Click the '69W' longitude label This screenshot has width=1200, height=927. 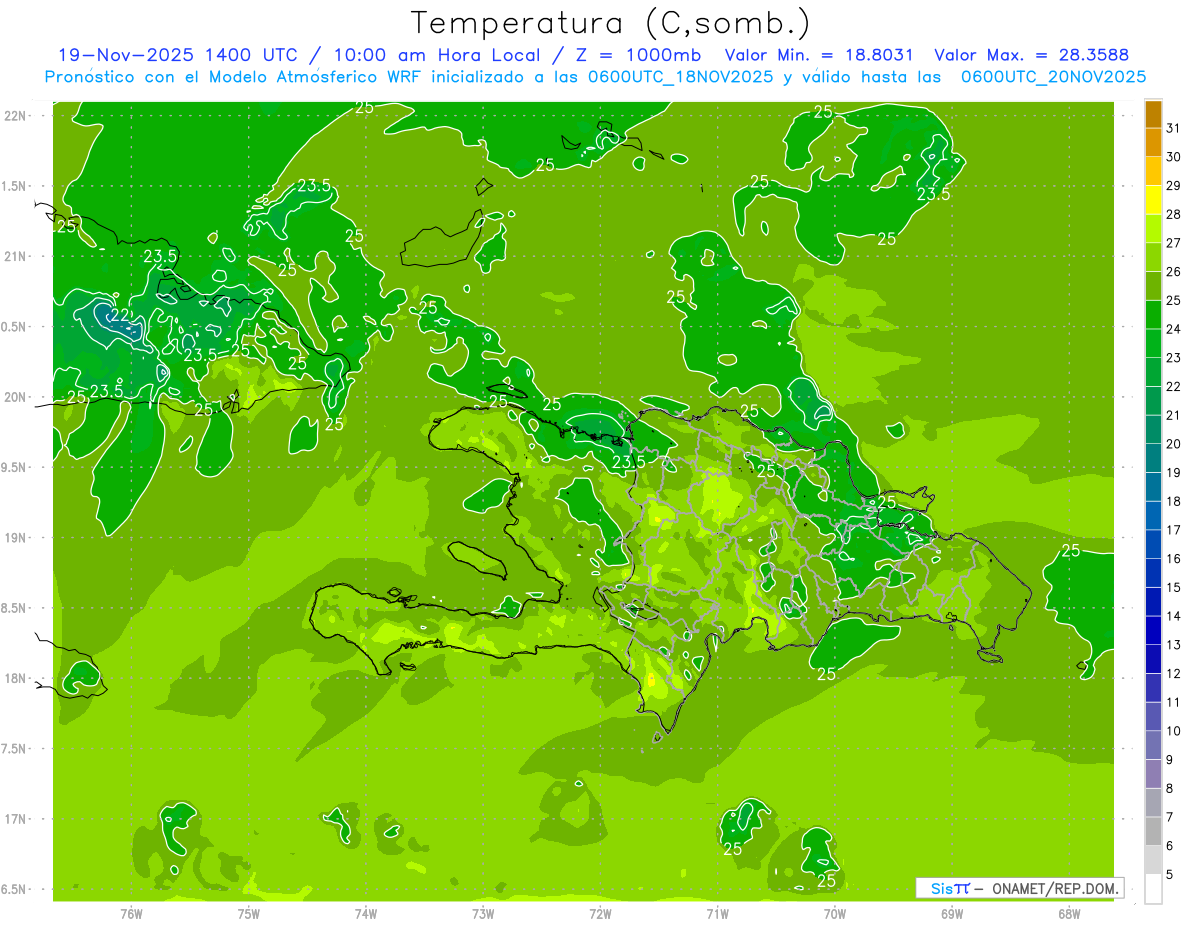pos(952,913)
